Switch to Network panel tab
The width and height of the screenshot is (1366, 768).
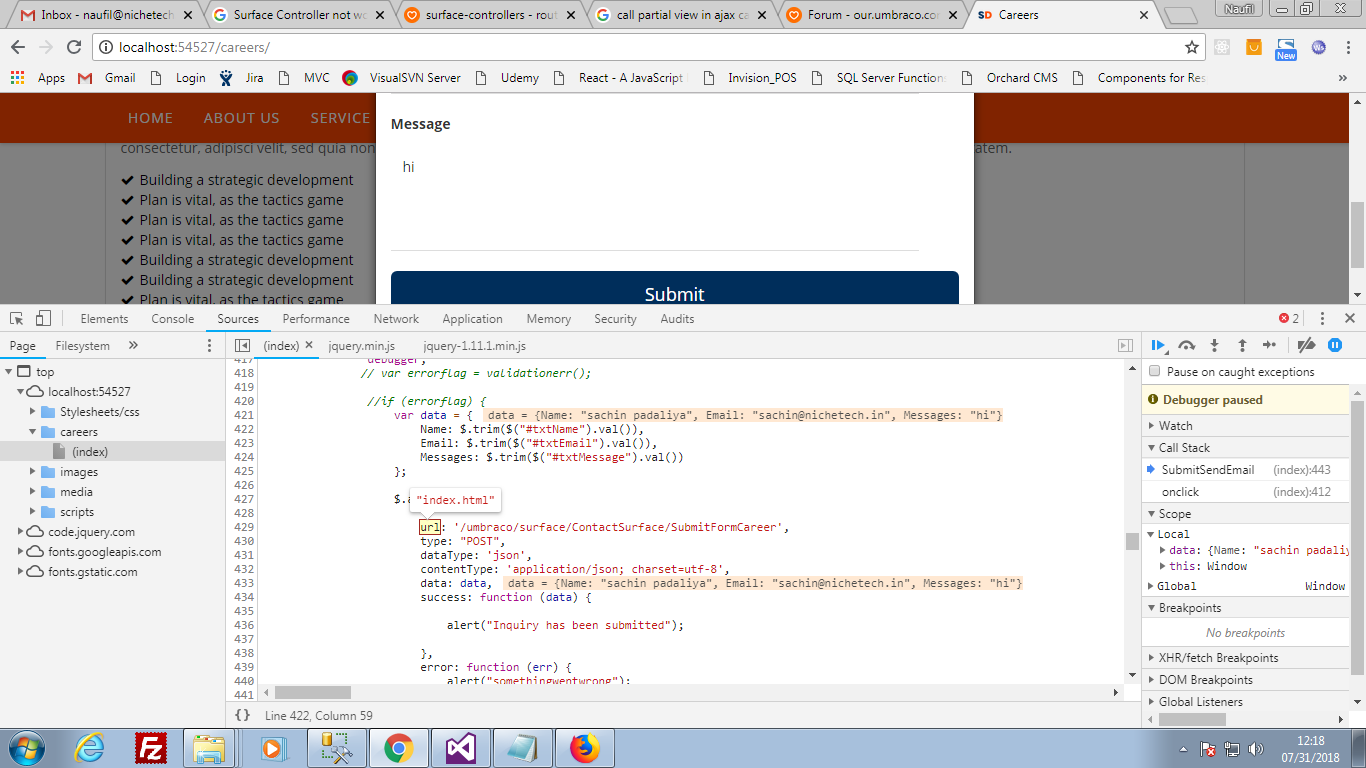click(x=396, y=318)
